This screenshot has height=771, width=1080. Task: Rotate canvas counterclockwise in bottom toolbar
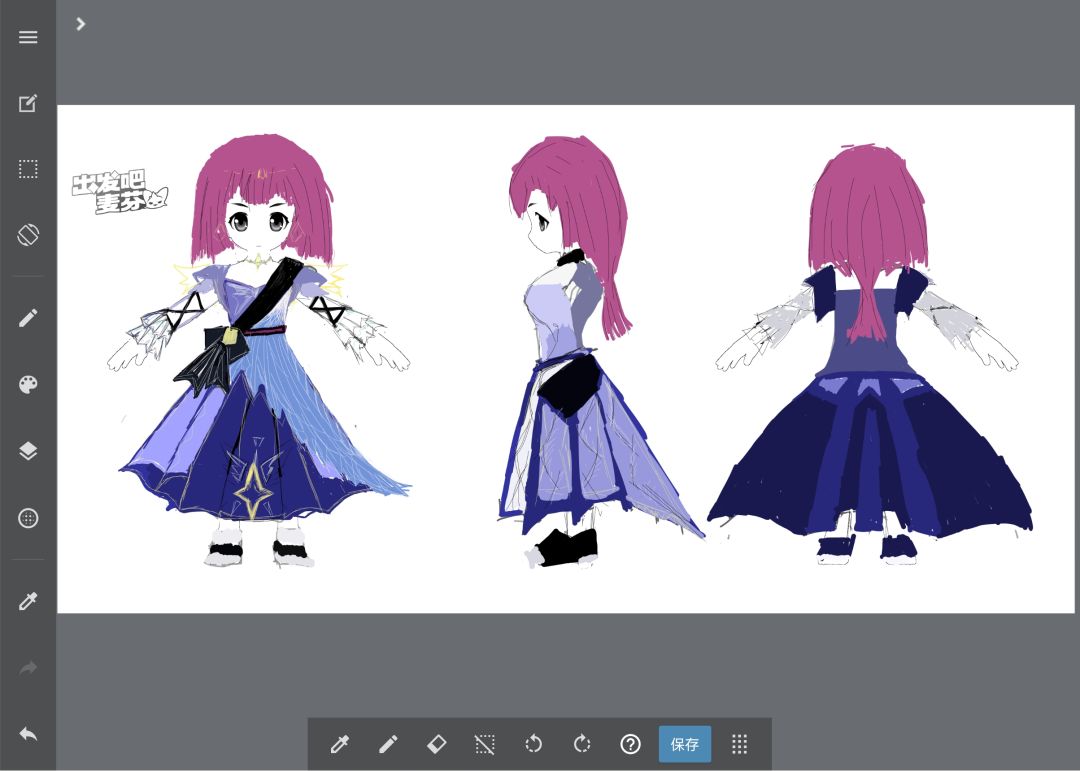click(x=534, y=744)
